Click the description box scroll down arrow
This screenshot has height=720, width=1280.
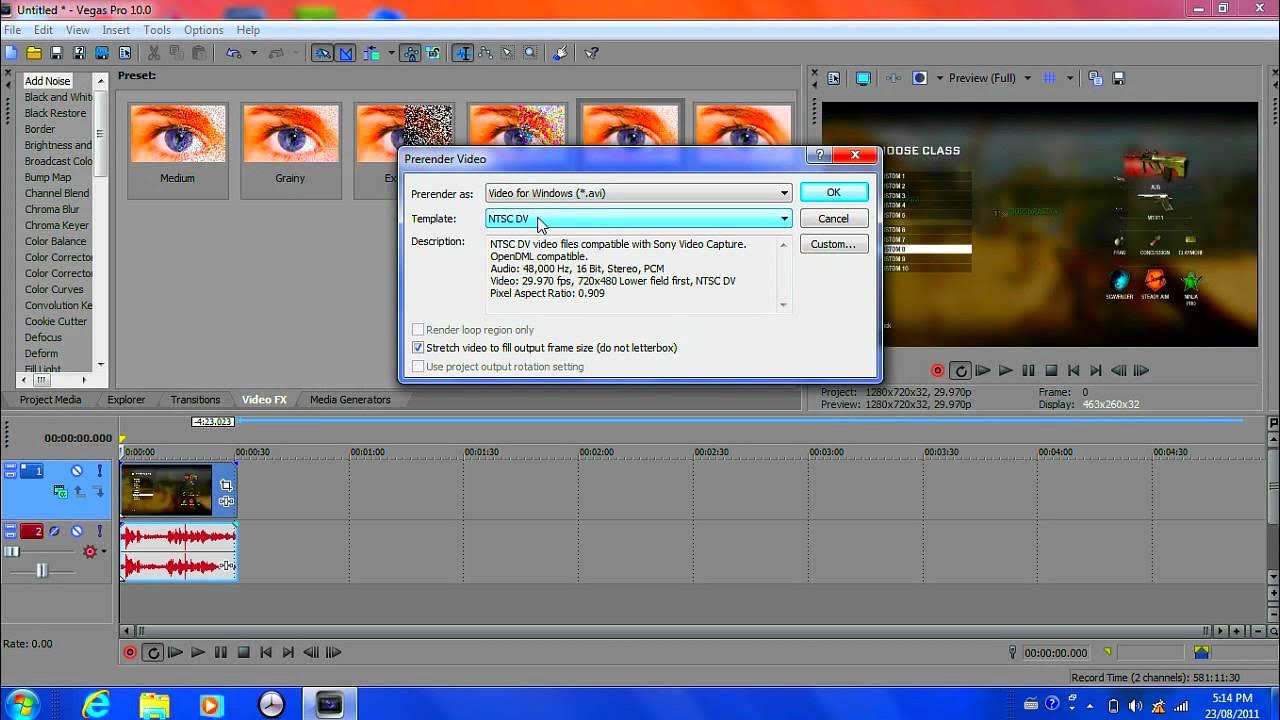[783, 305]
